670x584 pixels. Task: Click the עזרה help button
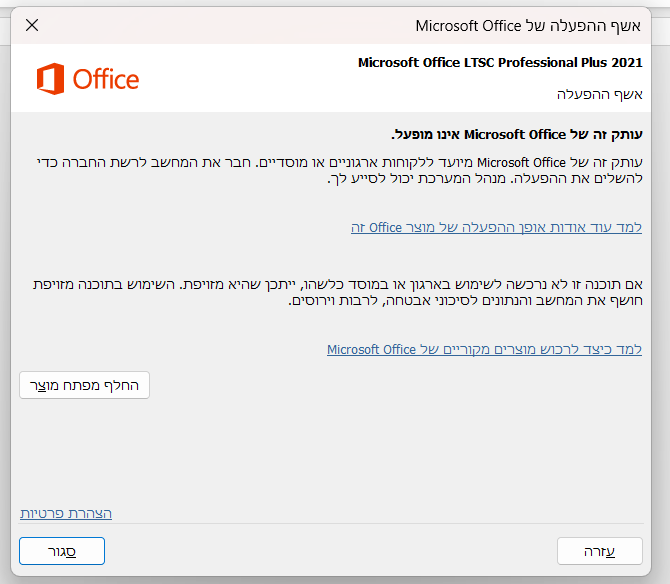coord(599,551)
